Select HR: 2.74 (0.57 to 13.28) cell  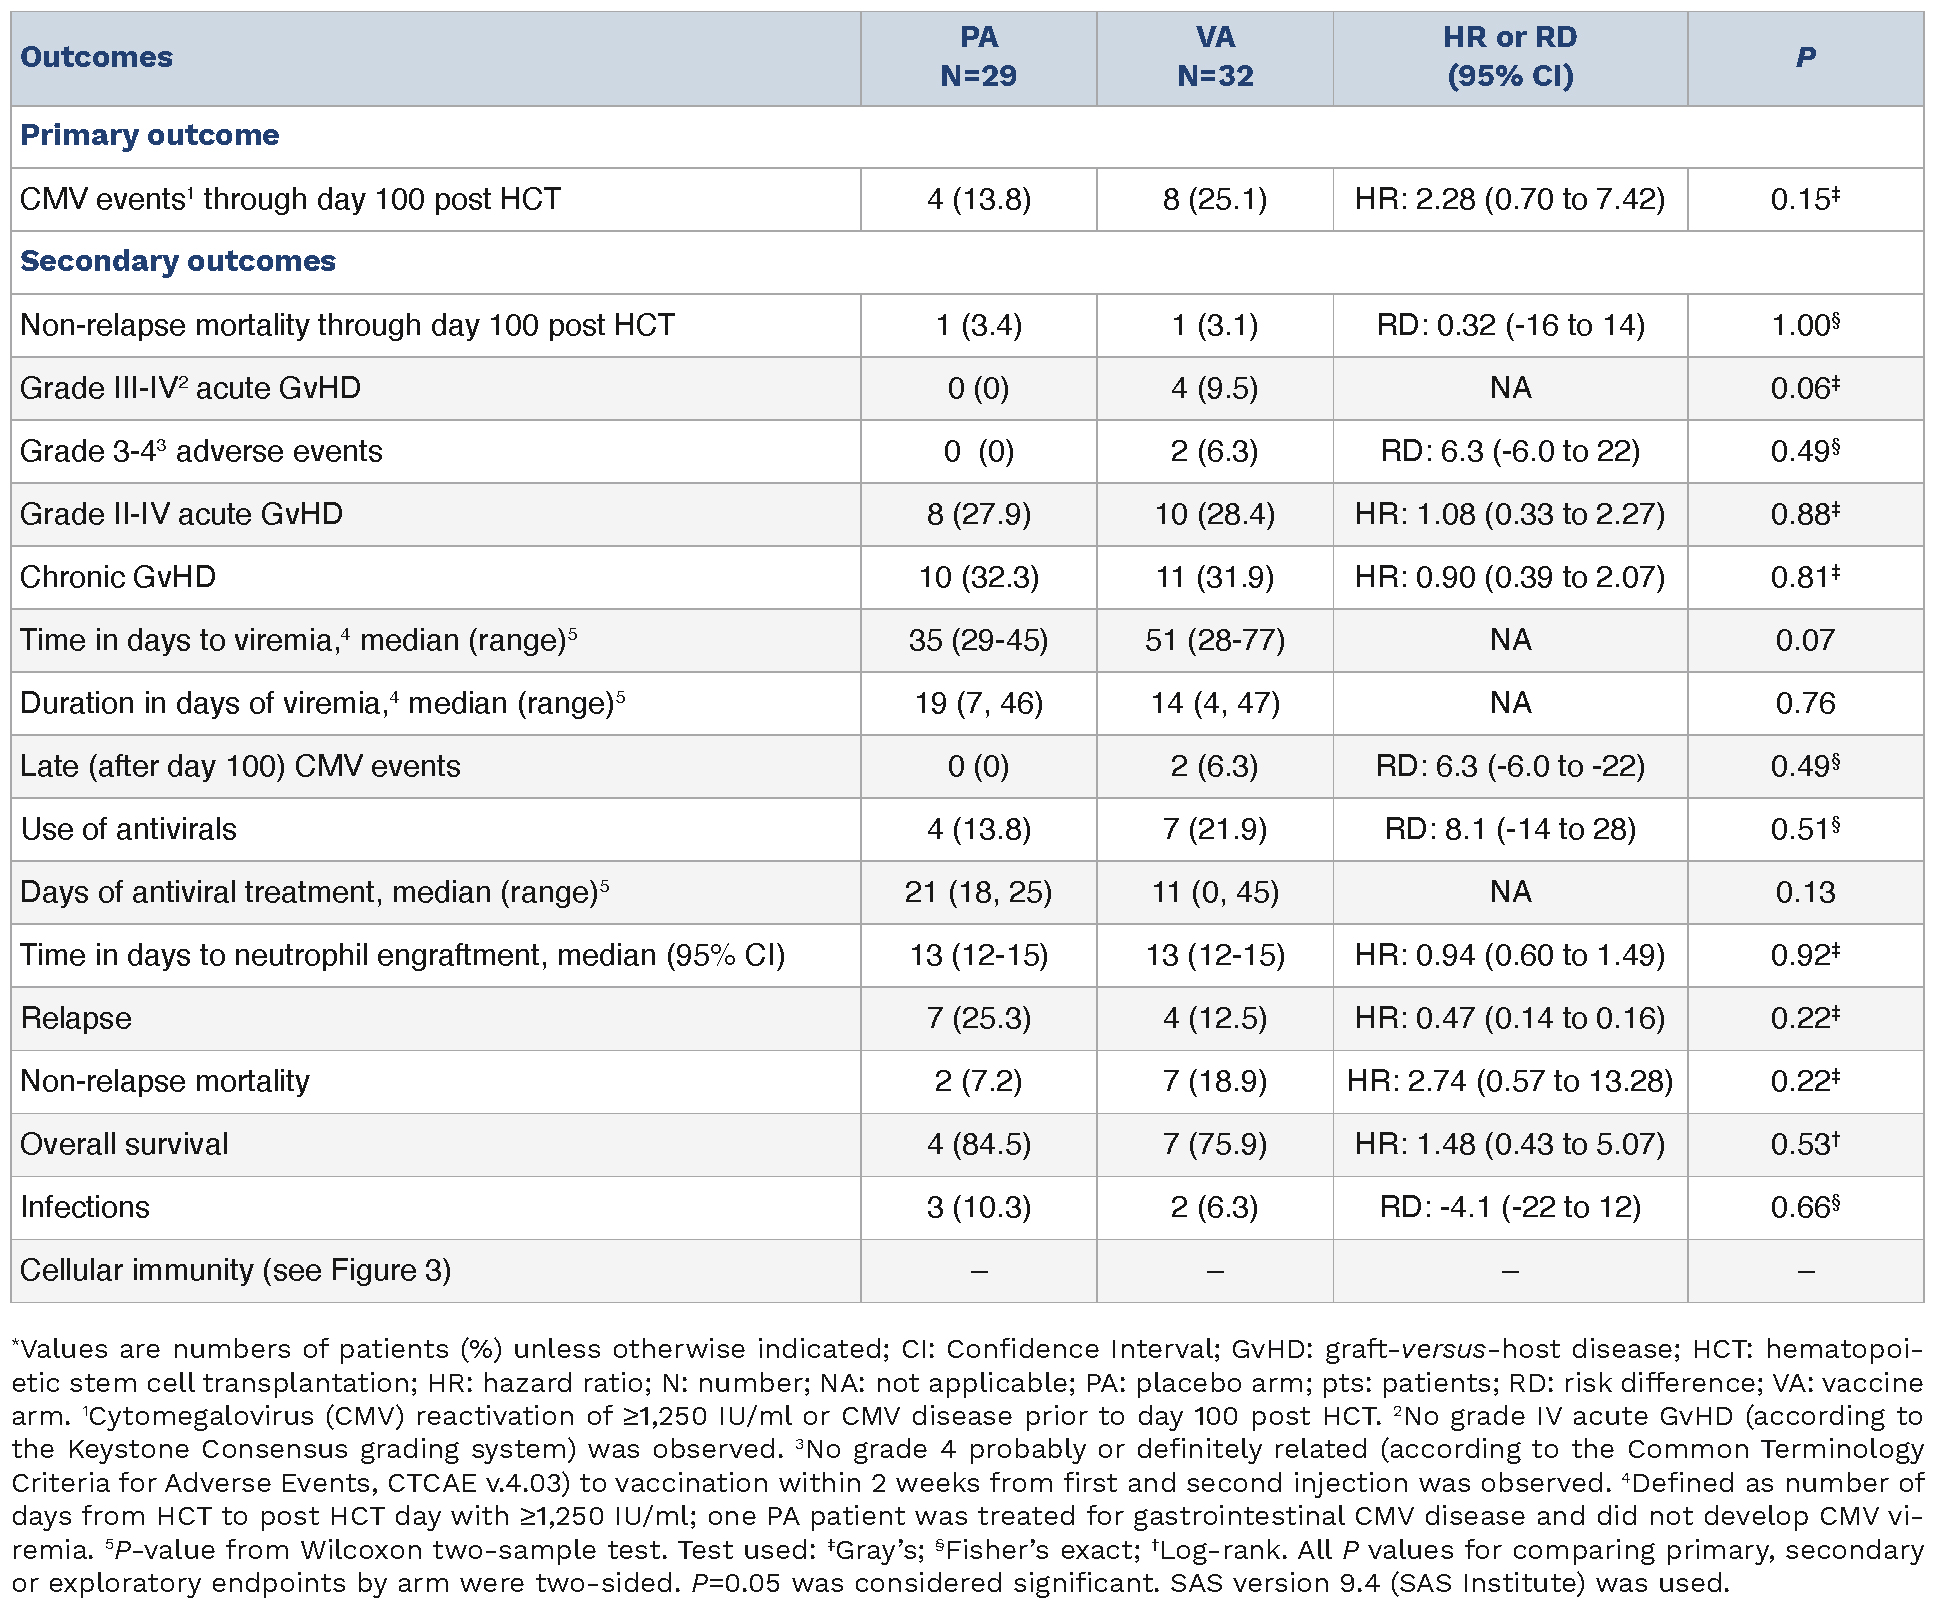[x=1509, y=1081]
